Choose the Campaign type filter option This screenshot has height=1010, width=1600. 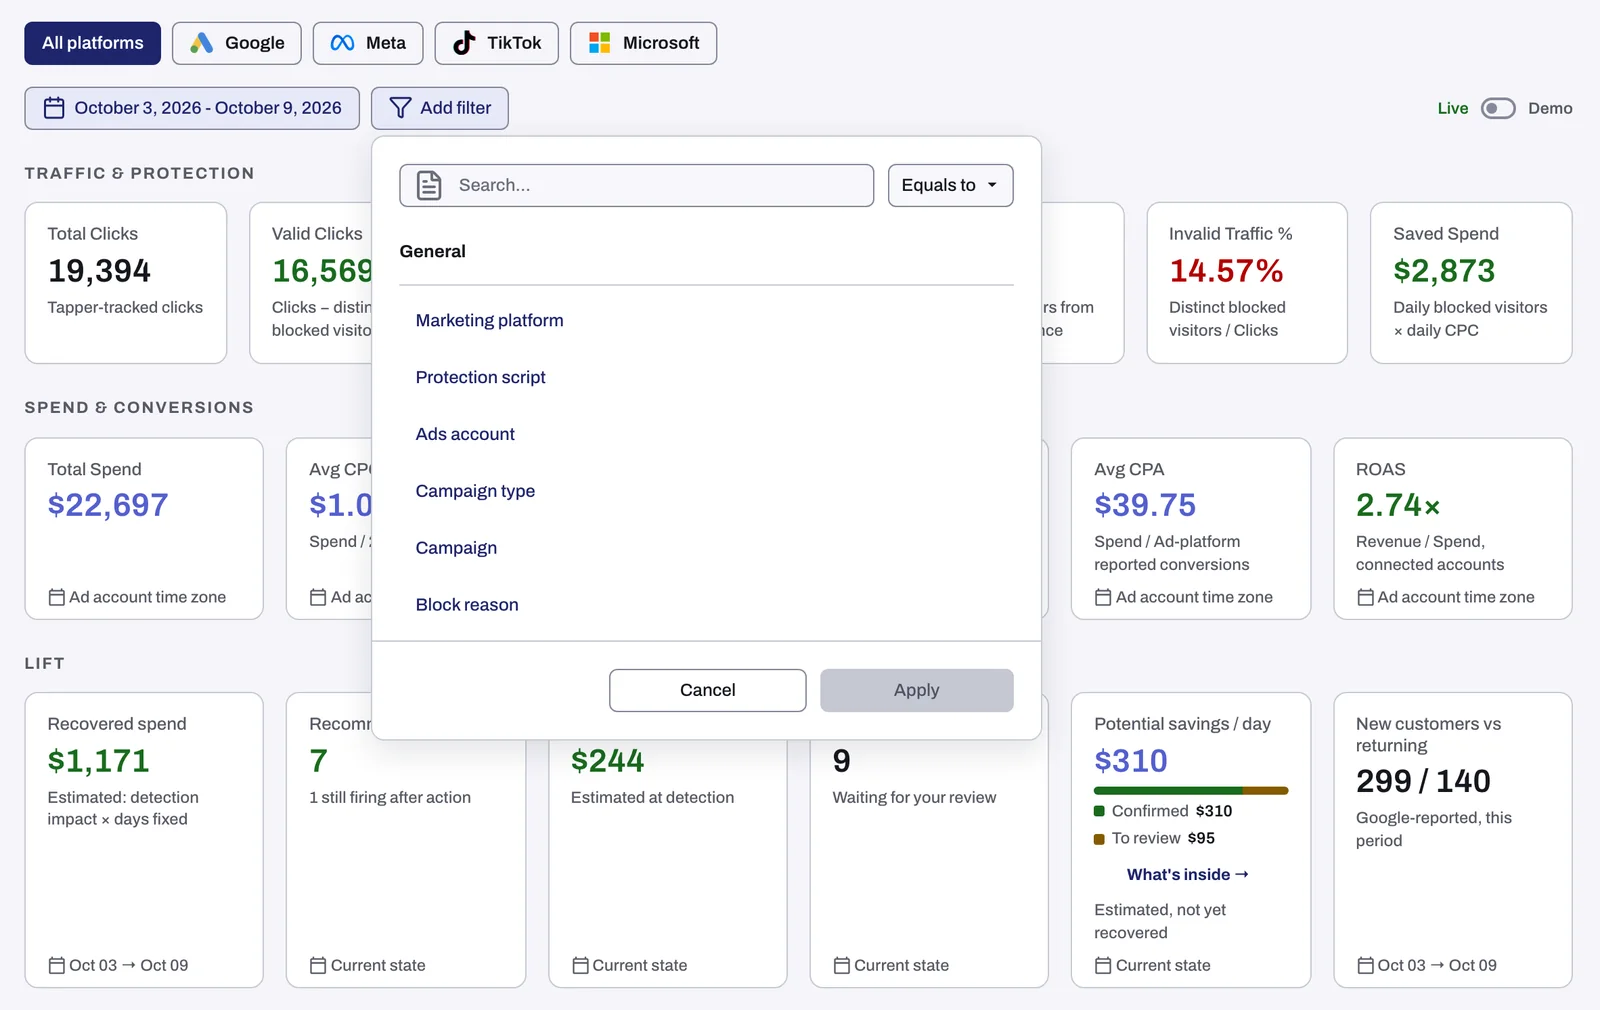tap(475, 491)
